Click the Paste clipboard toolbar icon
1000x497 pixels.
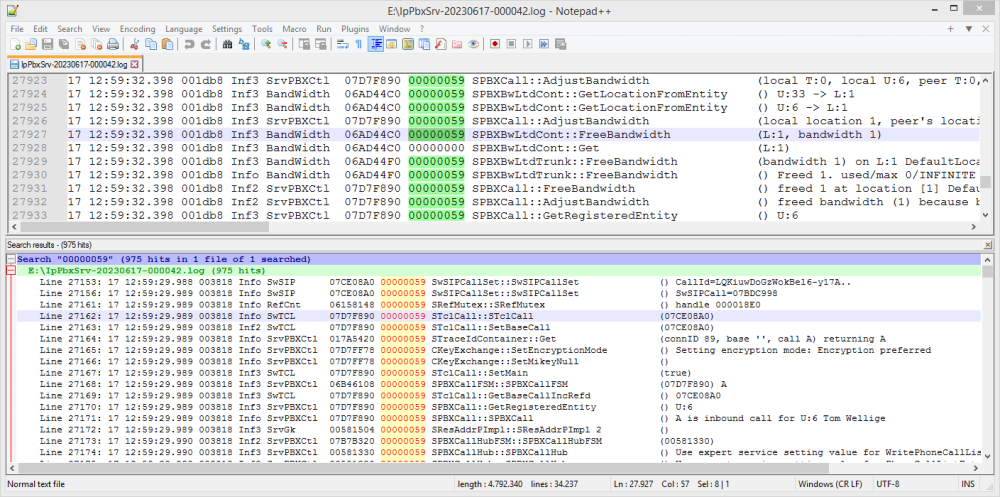pos(167,44)
